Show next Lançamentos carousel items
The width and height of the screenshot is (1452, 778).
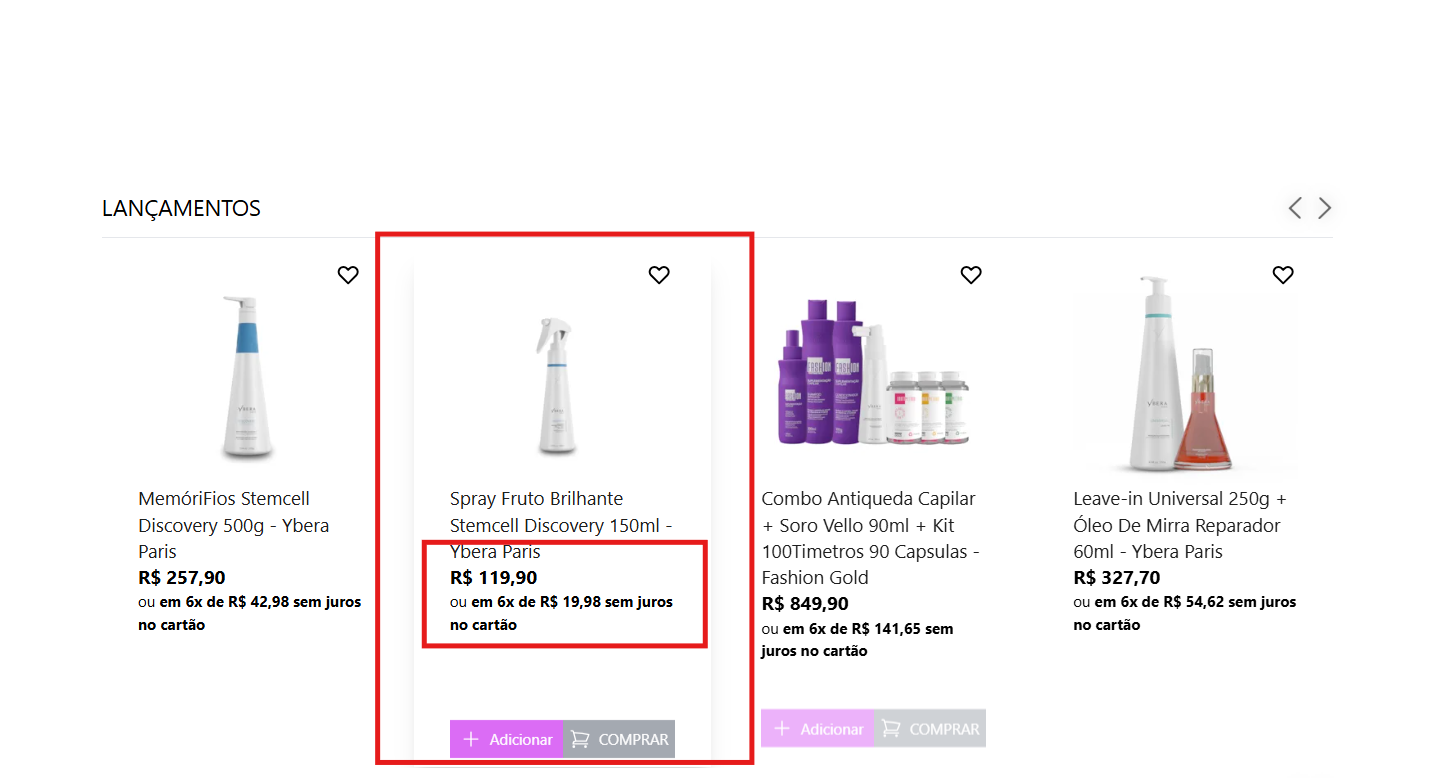click(x=1325, y=208)
